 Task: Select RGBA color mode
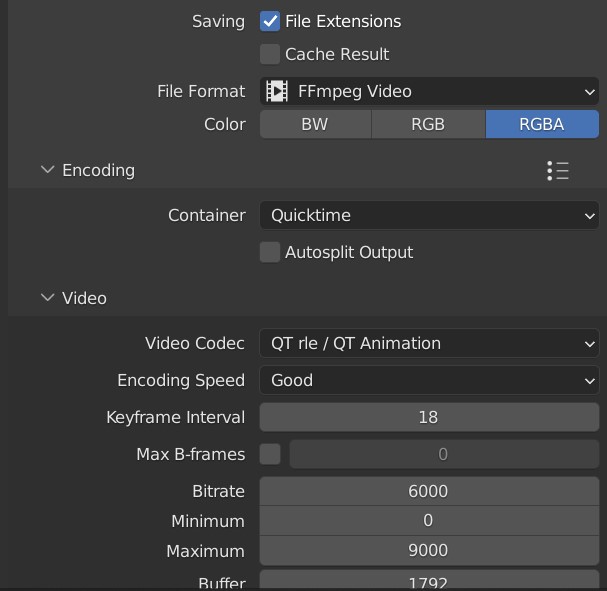[x=542, y=124]
